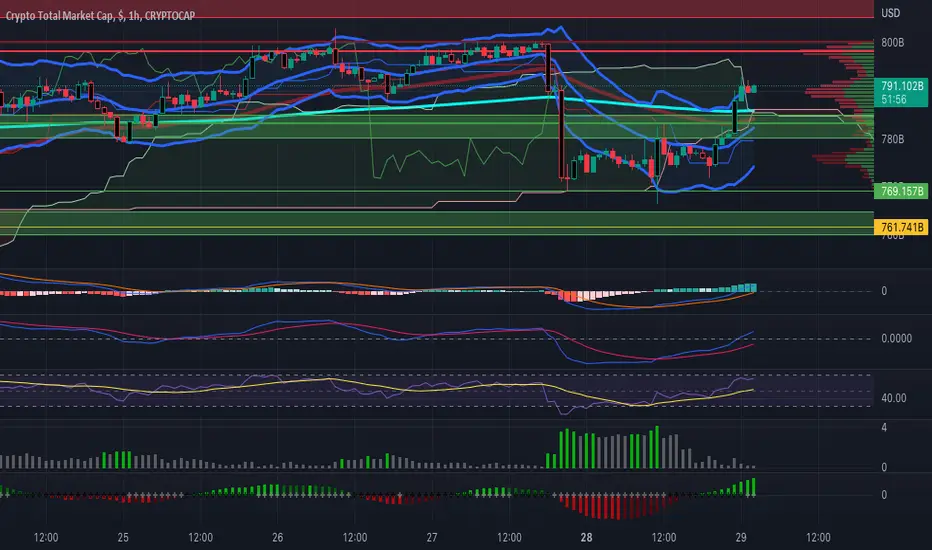Click date label 26 on time axis
Viewport: 932px width, 550px height.
pyautogui.click(x=278, y=538)
